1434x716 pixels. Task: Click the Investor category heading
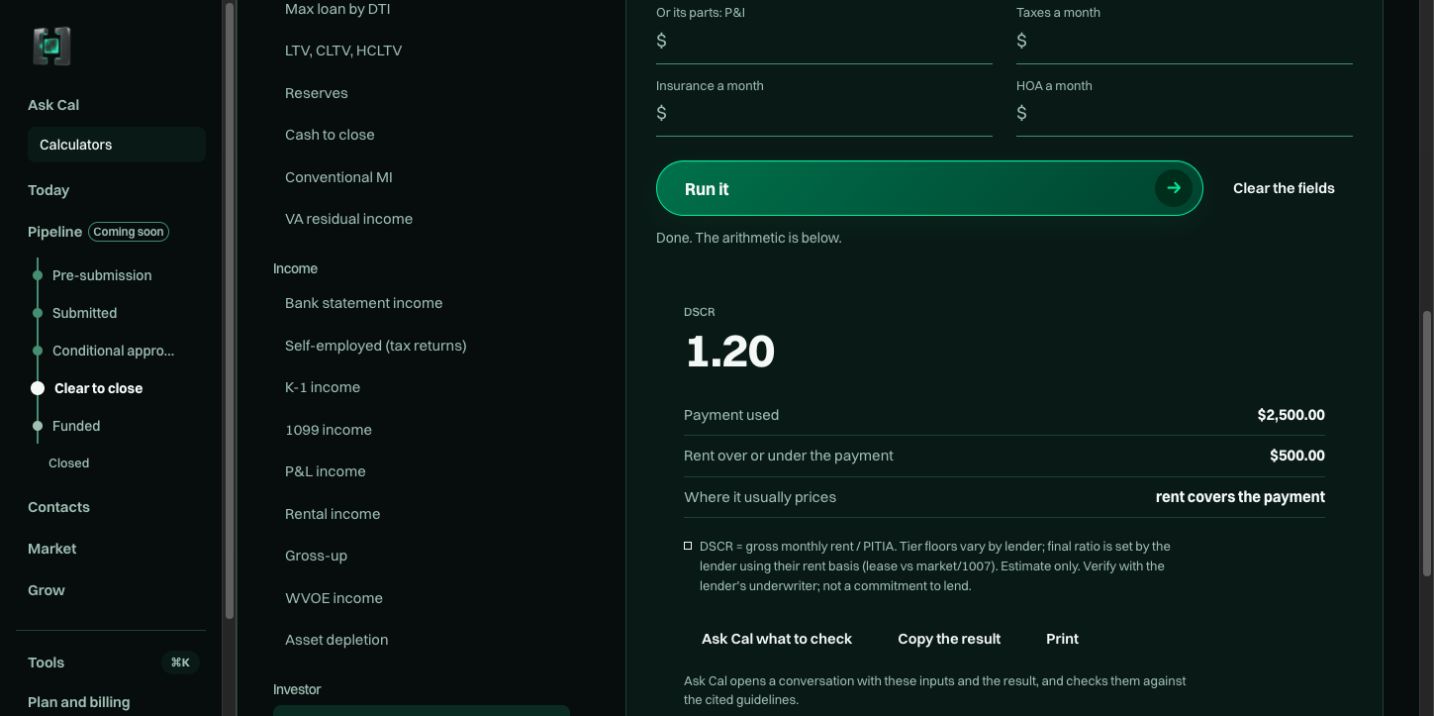click(297, 690)
